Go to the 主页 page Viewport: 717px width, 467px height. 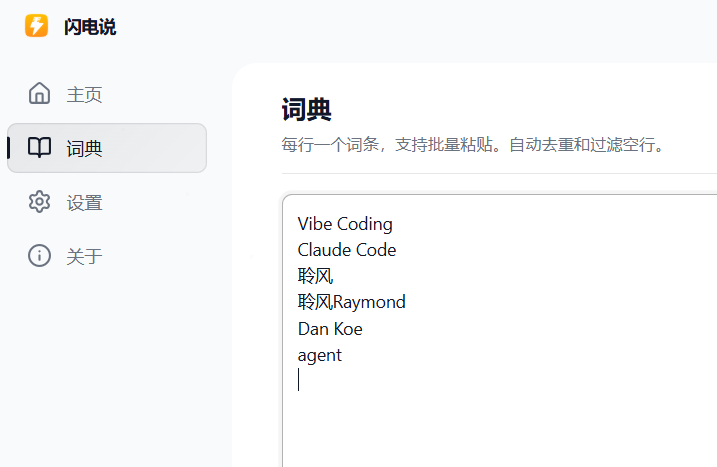[x=85, y=95]
